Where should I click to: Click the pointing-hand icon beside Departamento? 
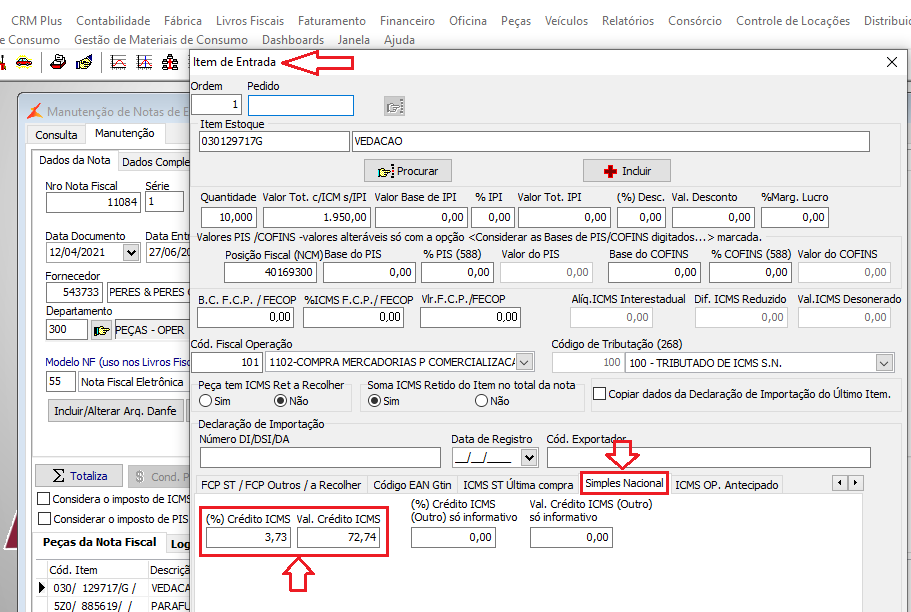(x=101, y=330)
